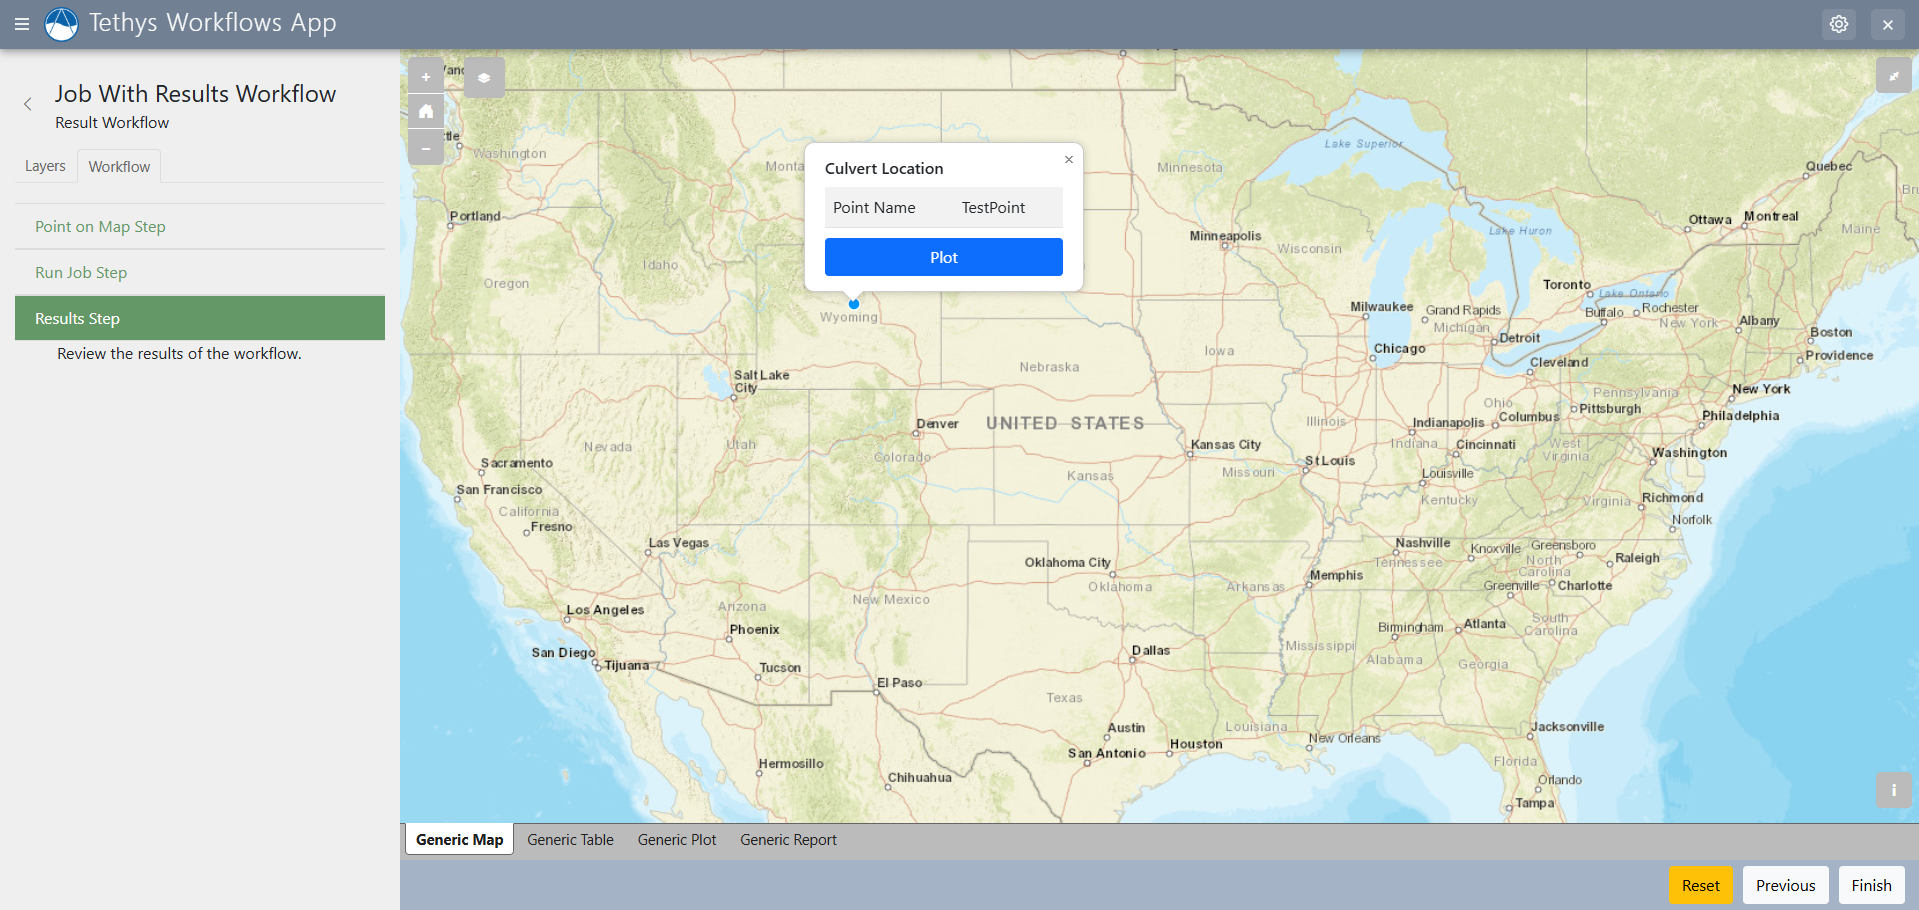Viewport: 1919px width, 910px height.
Task: Zoom in on the map with plus control
Action: 425,76
